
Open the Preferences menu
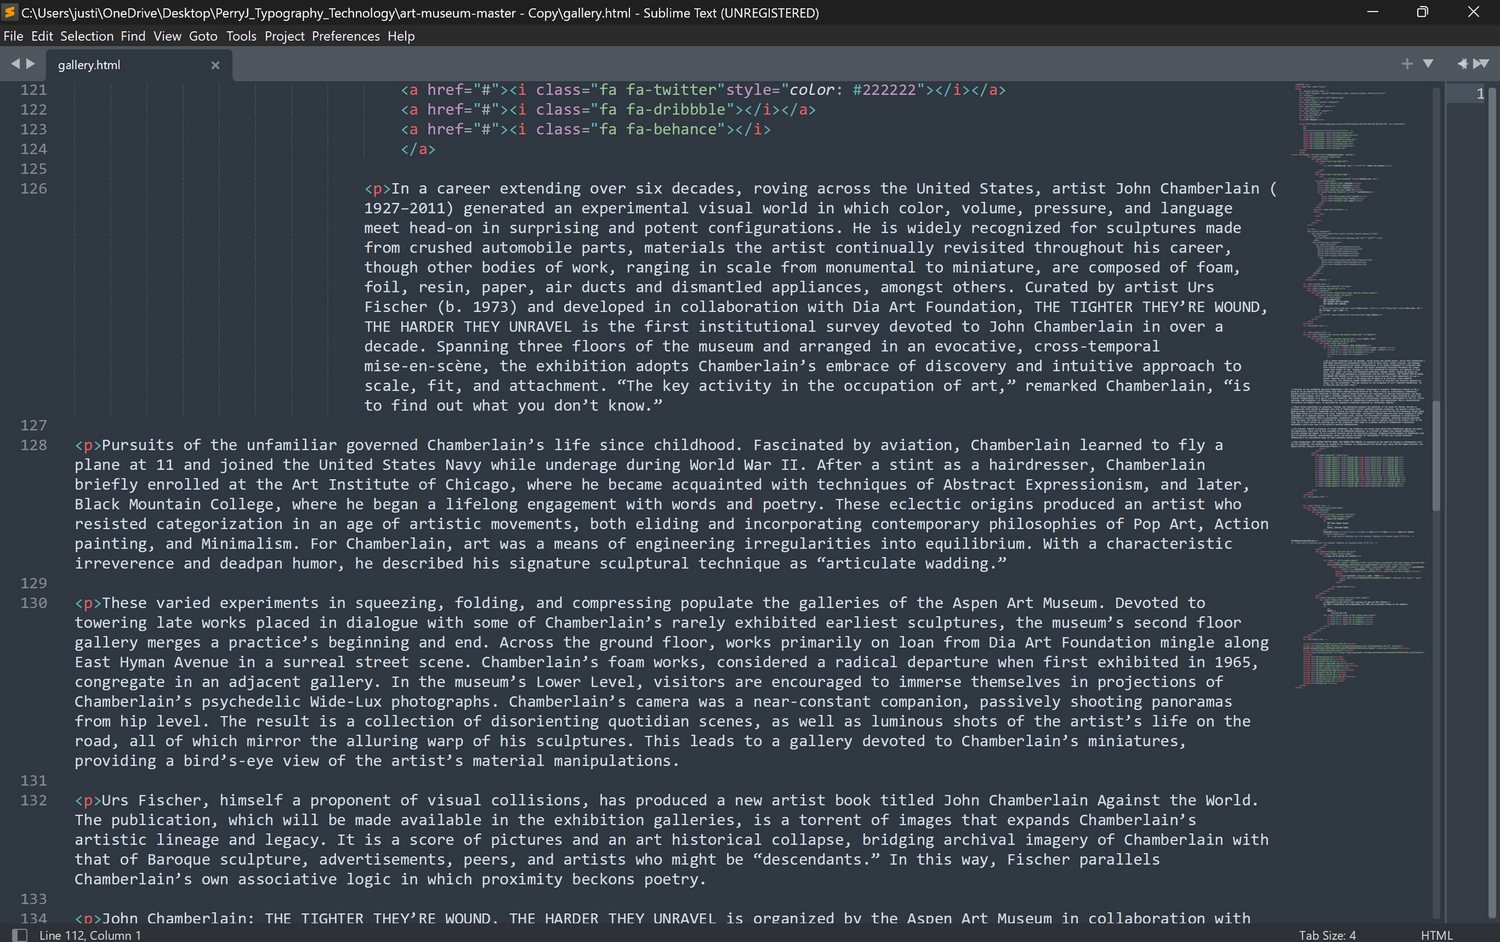[x=346, y=36]
